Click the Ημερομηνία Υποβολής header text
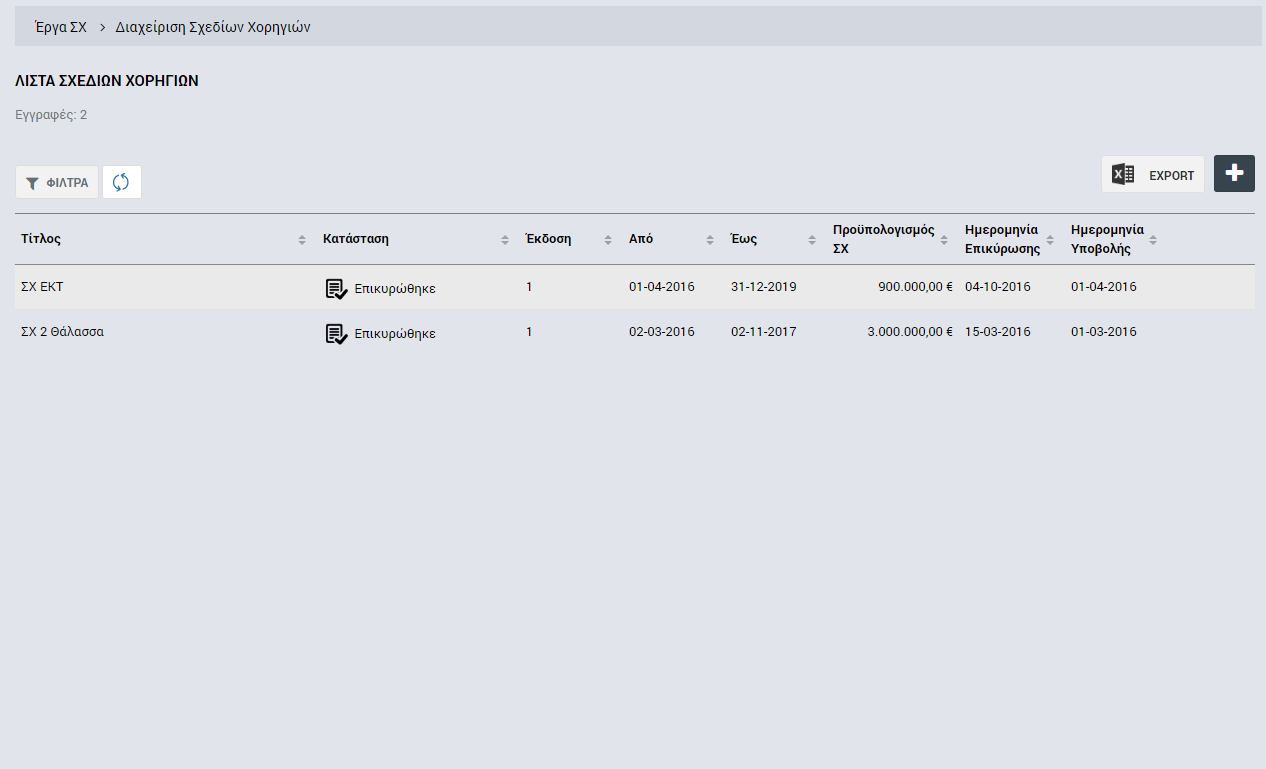 tap(1108, 239)
